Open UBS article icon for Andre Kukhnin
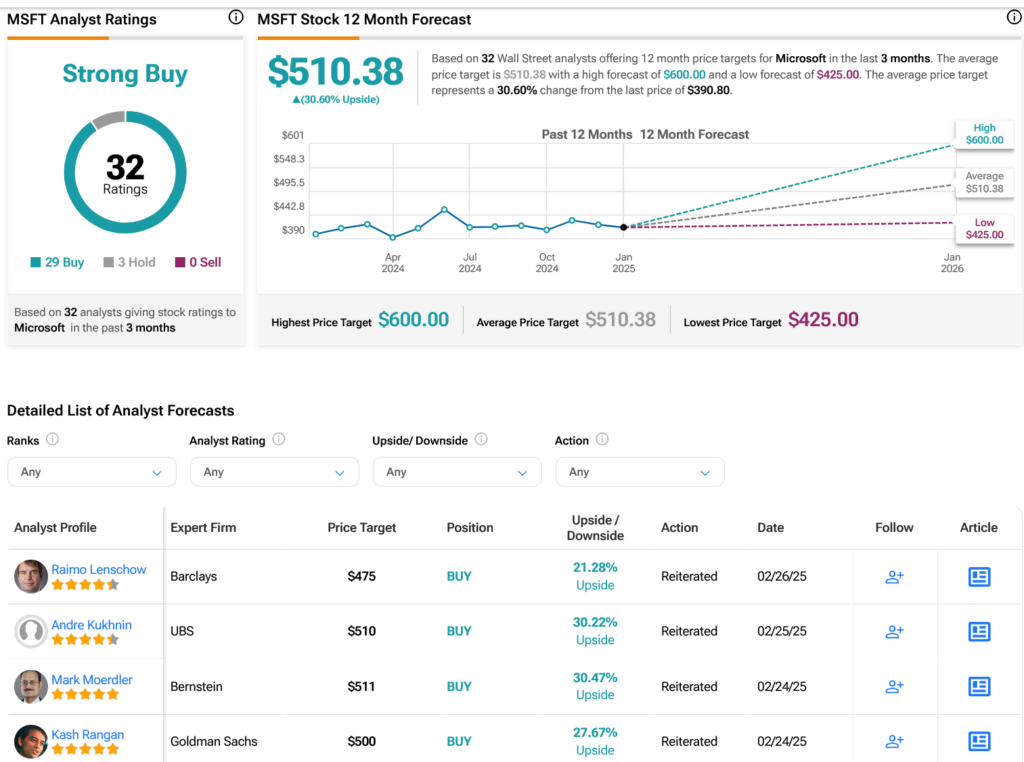1024x762 pixels. pos(979,631)
